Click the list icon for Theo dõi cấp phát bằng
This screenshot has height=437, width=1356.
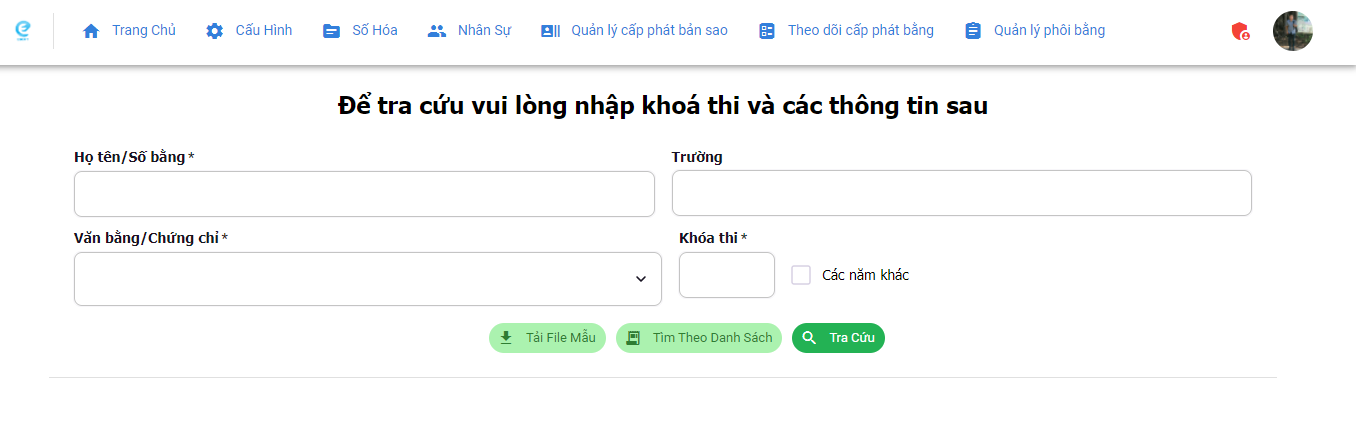point(767,31)
